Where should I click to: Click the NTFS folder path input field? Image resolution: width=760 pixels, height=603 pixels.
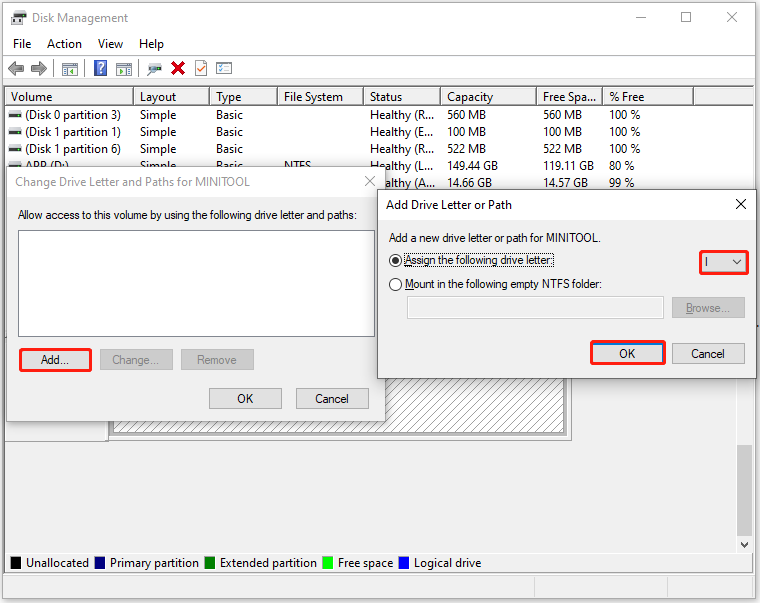click(535, 308)
